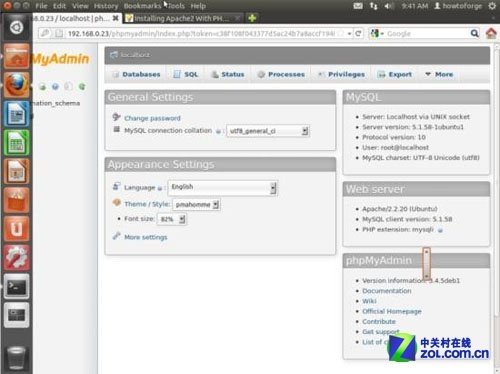The width and height of the screenshot is (500, 374).
Task: Open Ubuntu Software Center from launcher
Action: (16, 200)
